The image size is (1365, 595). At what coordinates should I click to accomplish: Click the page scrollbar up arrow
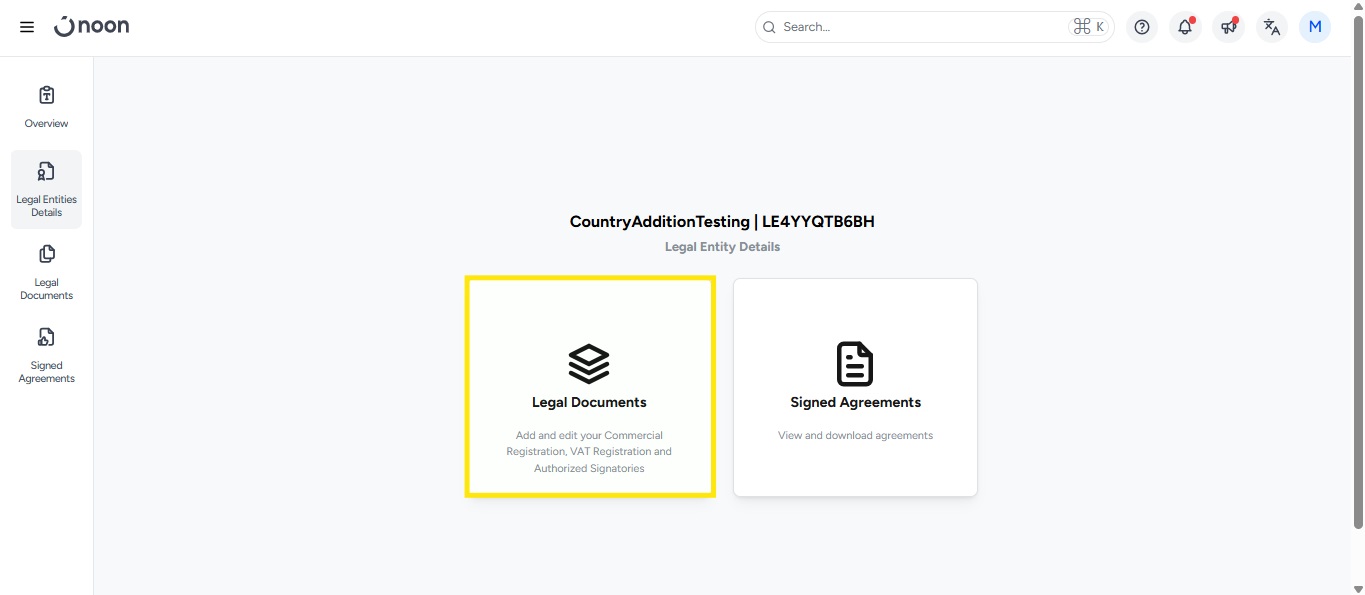1357,7
